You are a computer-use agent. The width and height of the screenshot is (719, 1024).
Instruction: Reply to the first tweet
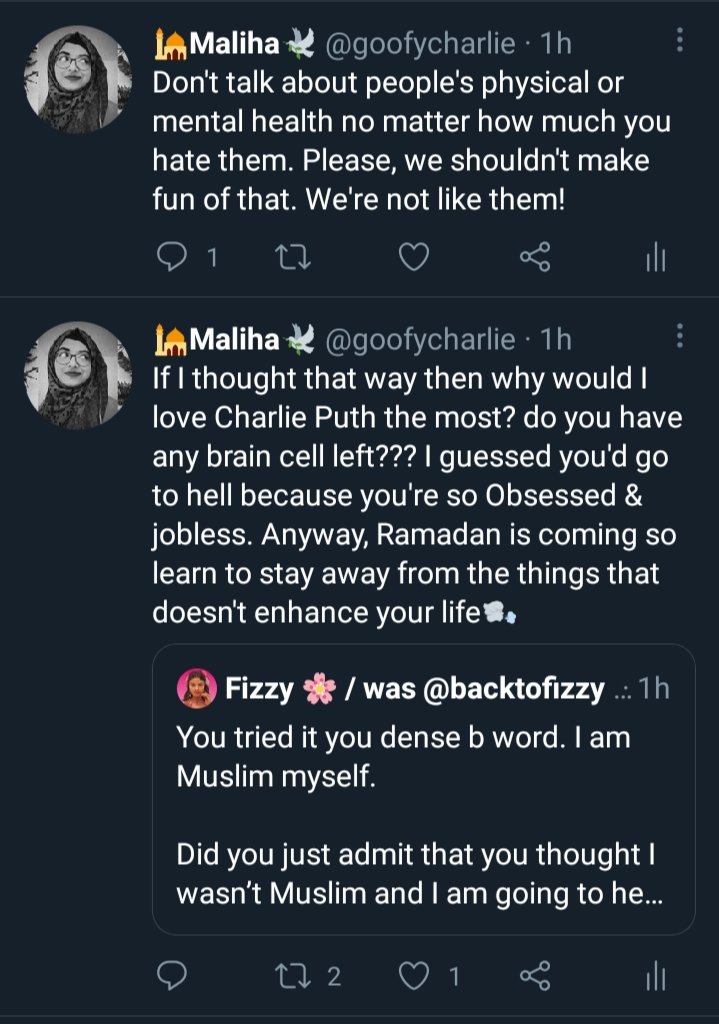click(173, 259)
